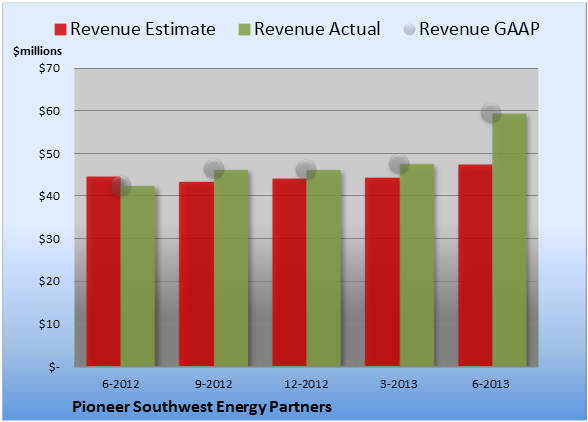Image resolution: width=588 pixels, height=422 pixels.
Task: Click the '6-2012' x-axis label
Action: 121,384
